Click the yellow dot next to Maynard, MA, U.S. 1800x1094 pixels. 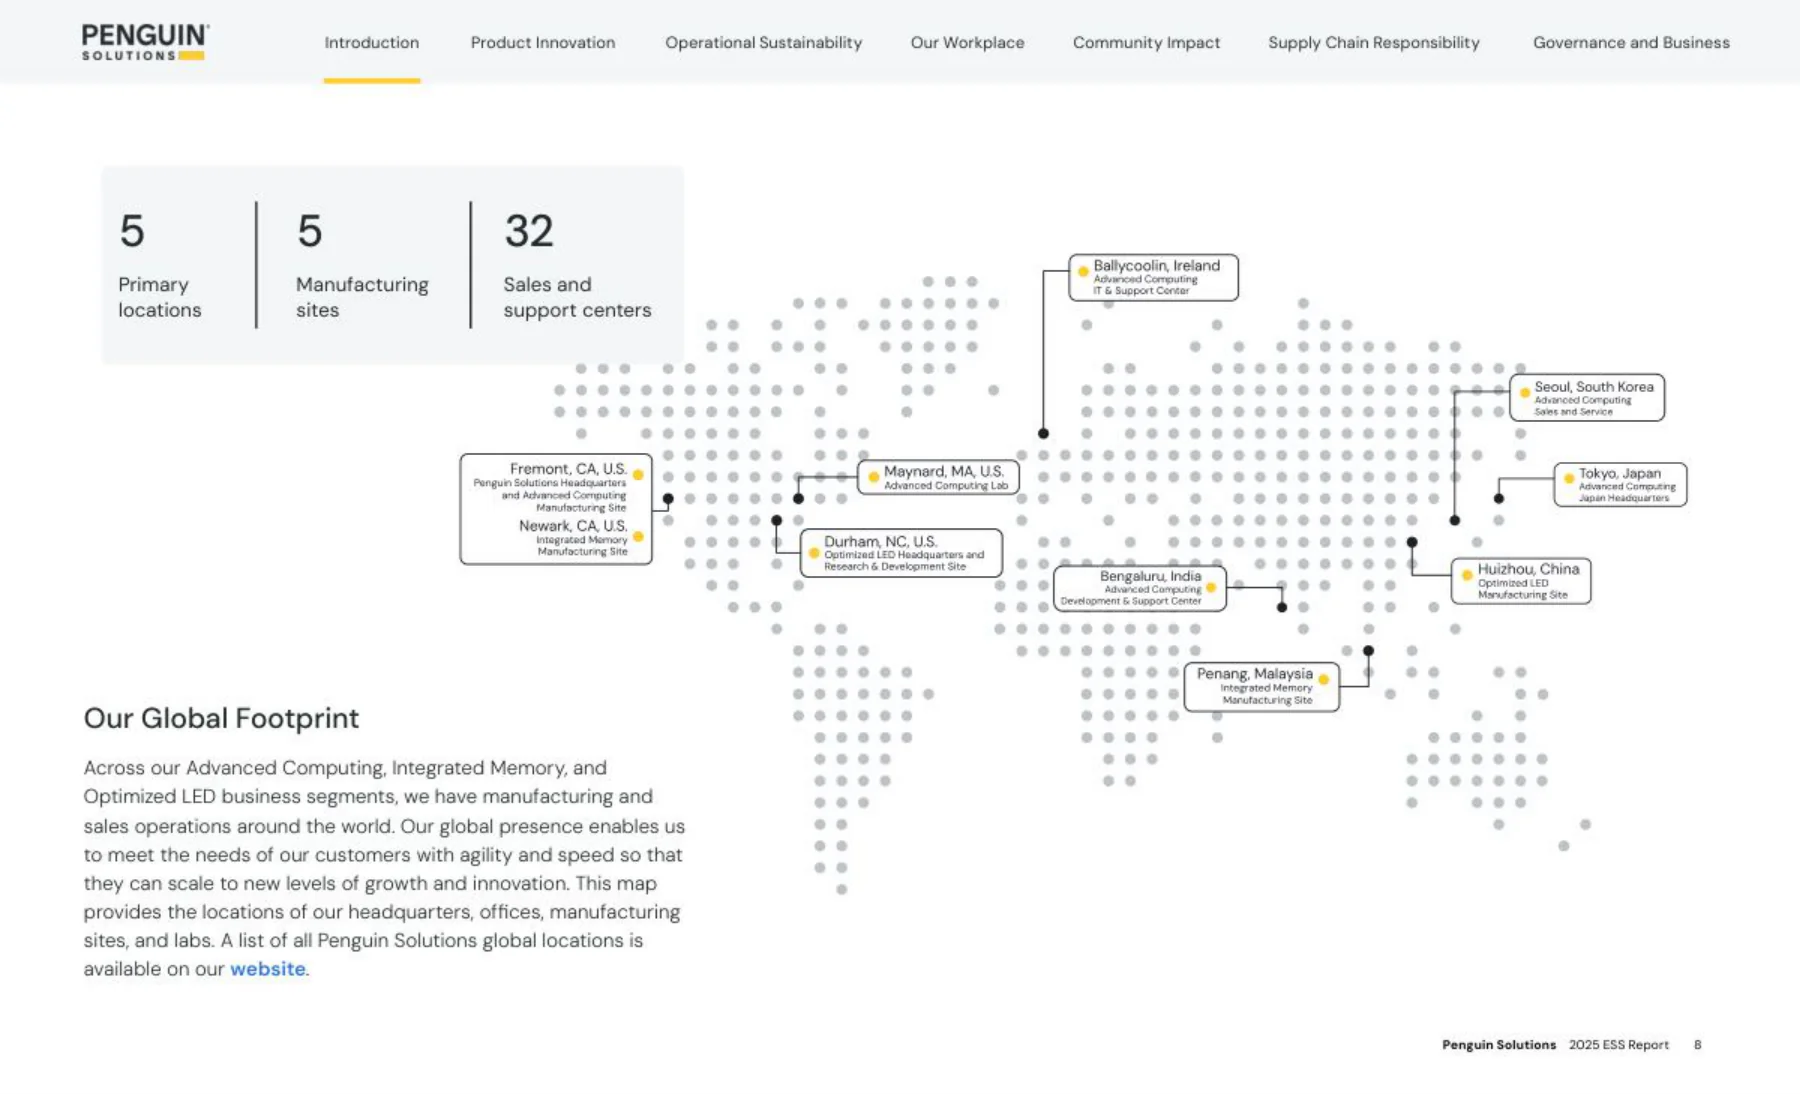(873, 477)
